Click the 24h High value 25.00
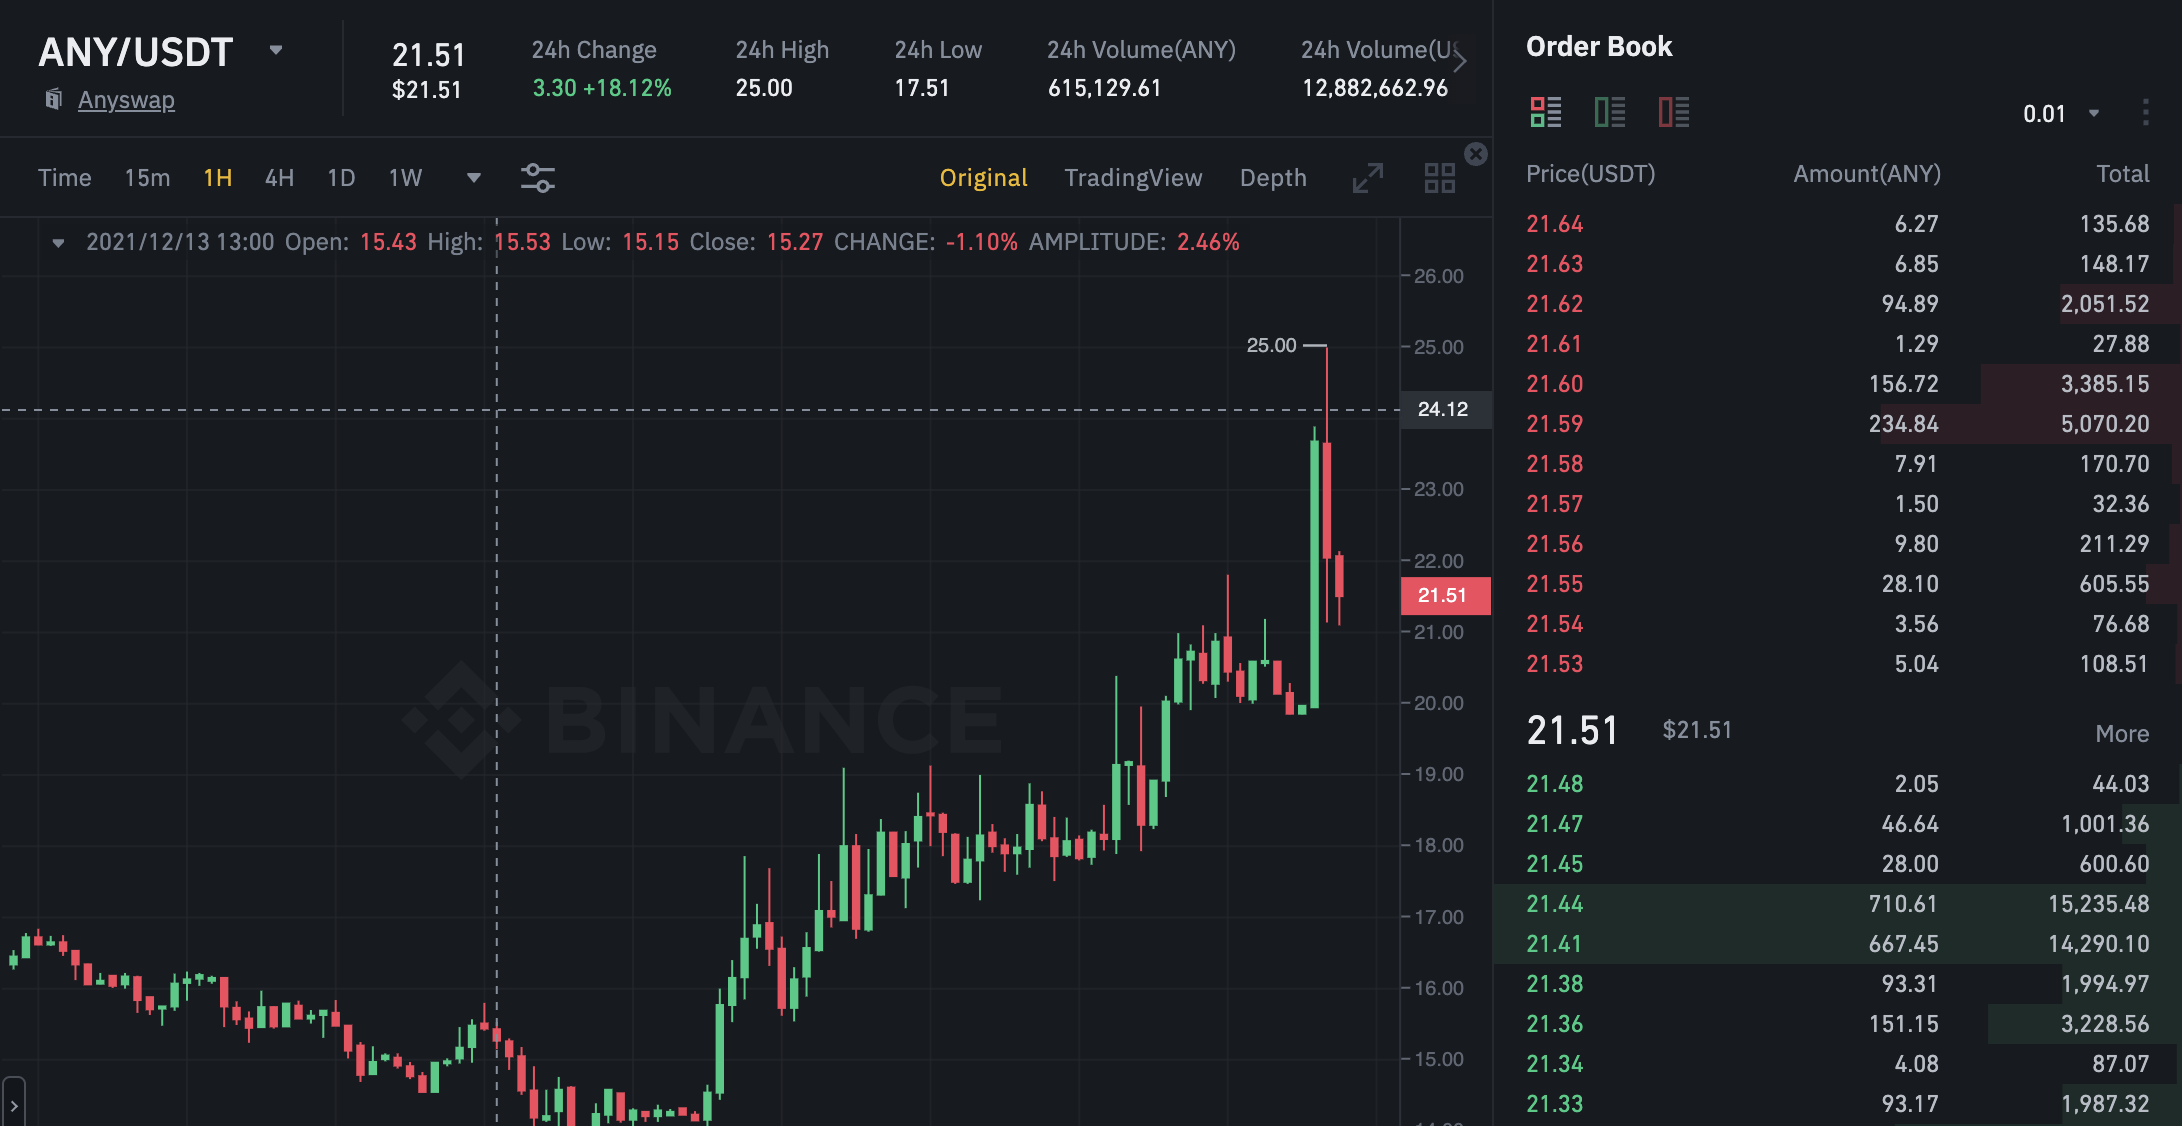Viewport: 2182px width, 1126px height. click(764, 88)
